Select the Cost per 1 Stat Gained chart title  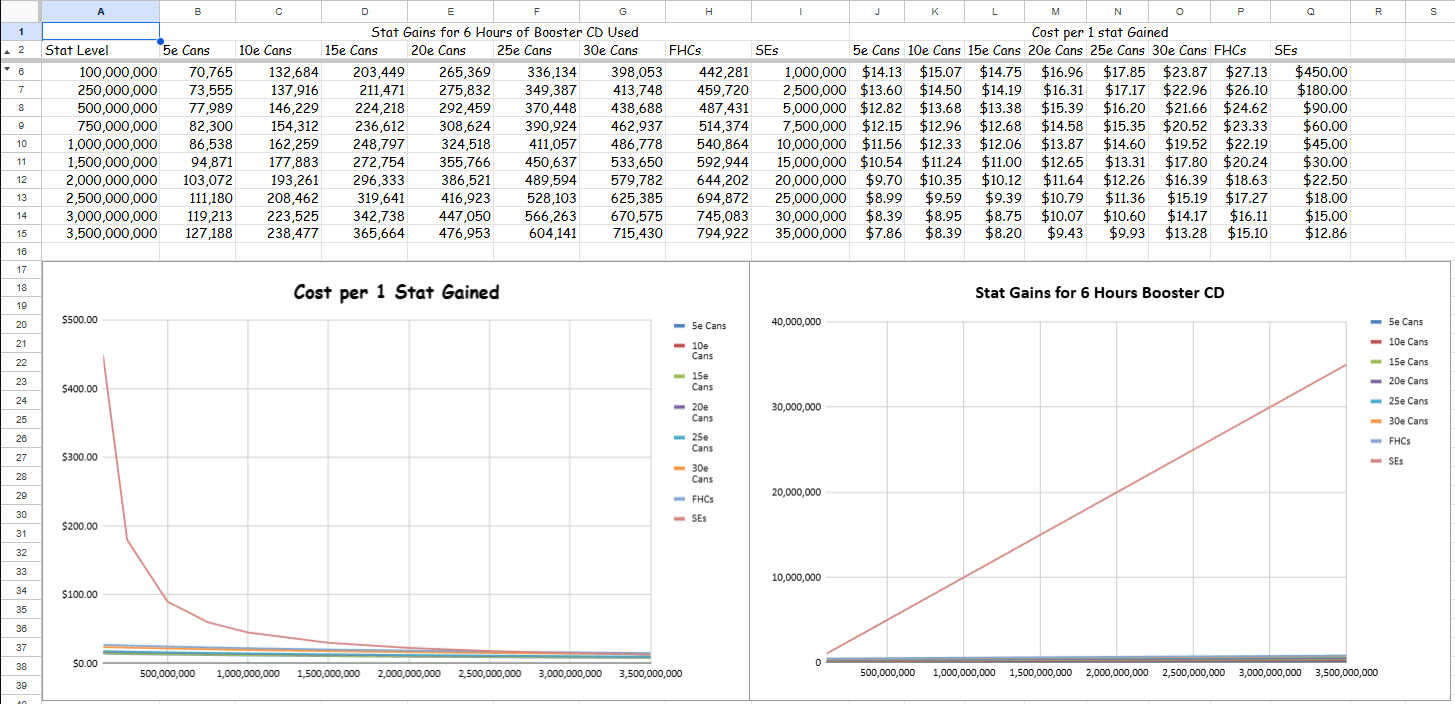coord(396,292)
